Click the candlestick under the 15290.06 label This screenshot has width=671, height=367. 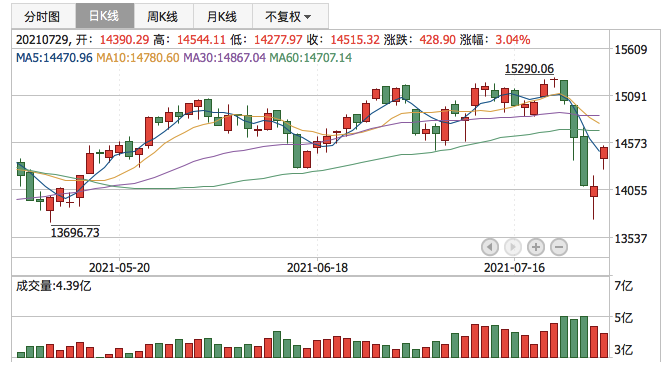tap(554, 80)
